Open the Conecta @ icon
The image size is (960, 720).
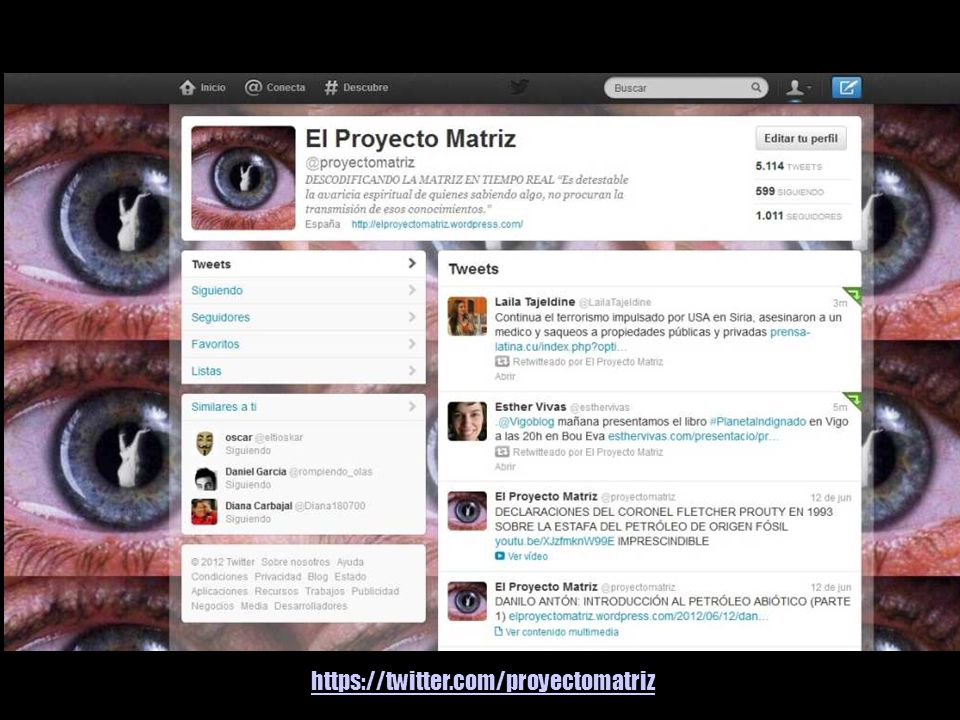point(253,88)
